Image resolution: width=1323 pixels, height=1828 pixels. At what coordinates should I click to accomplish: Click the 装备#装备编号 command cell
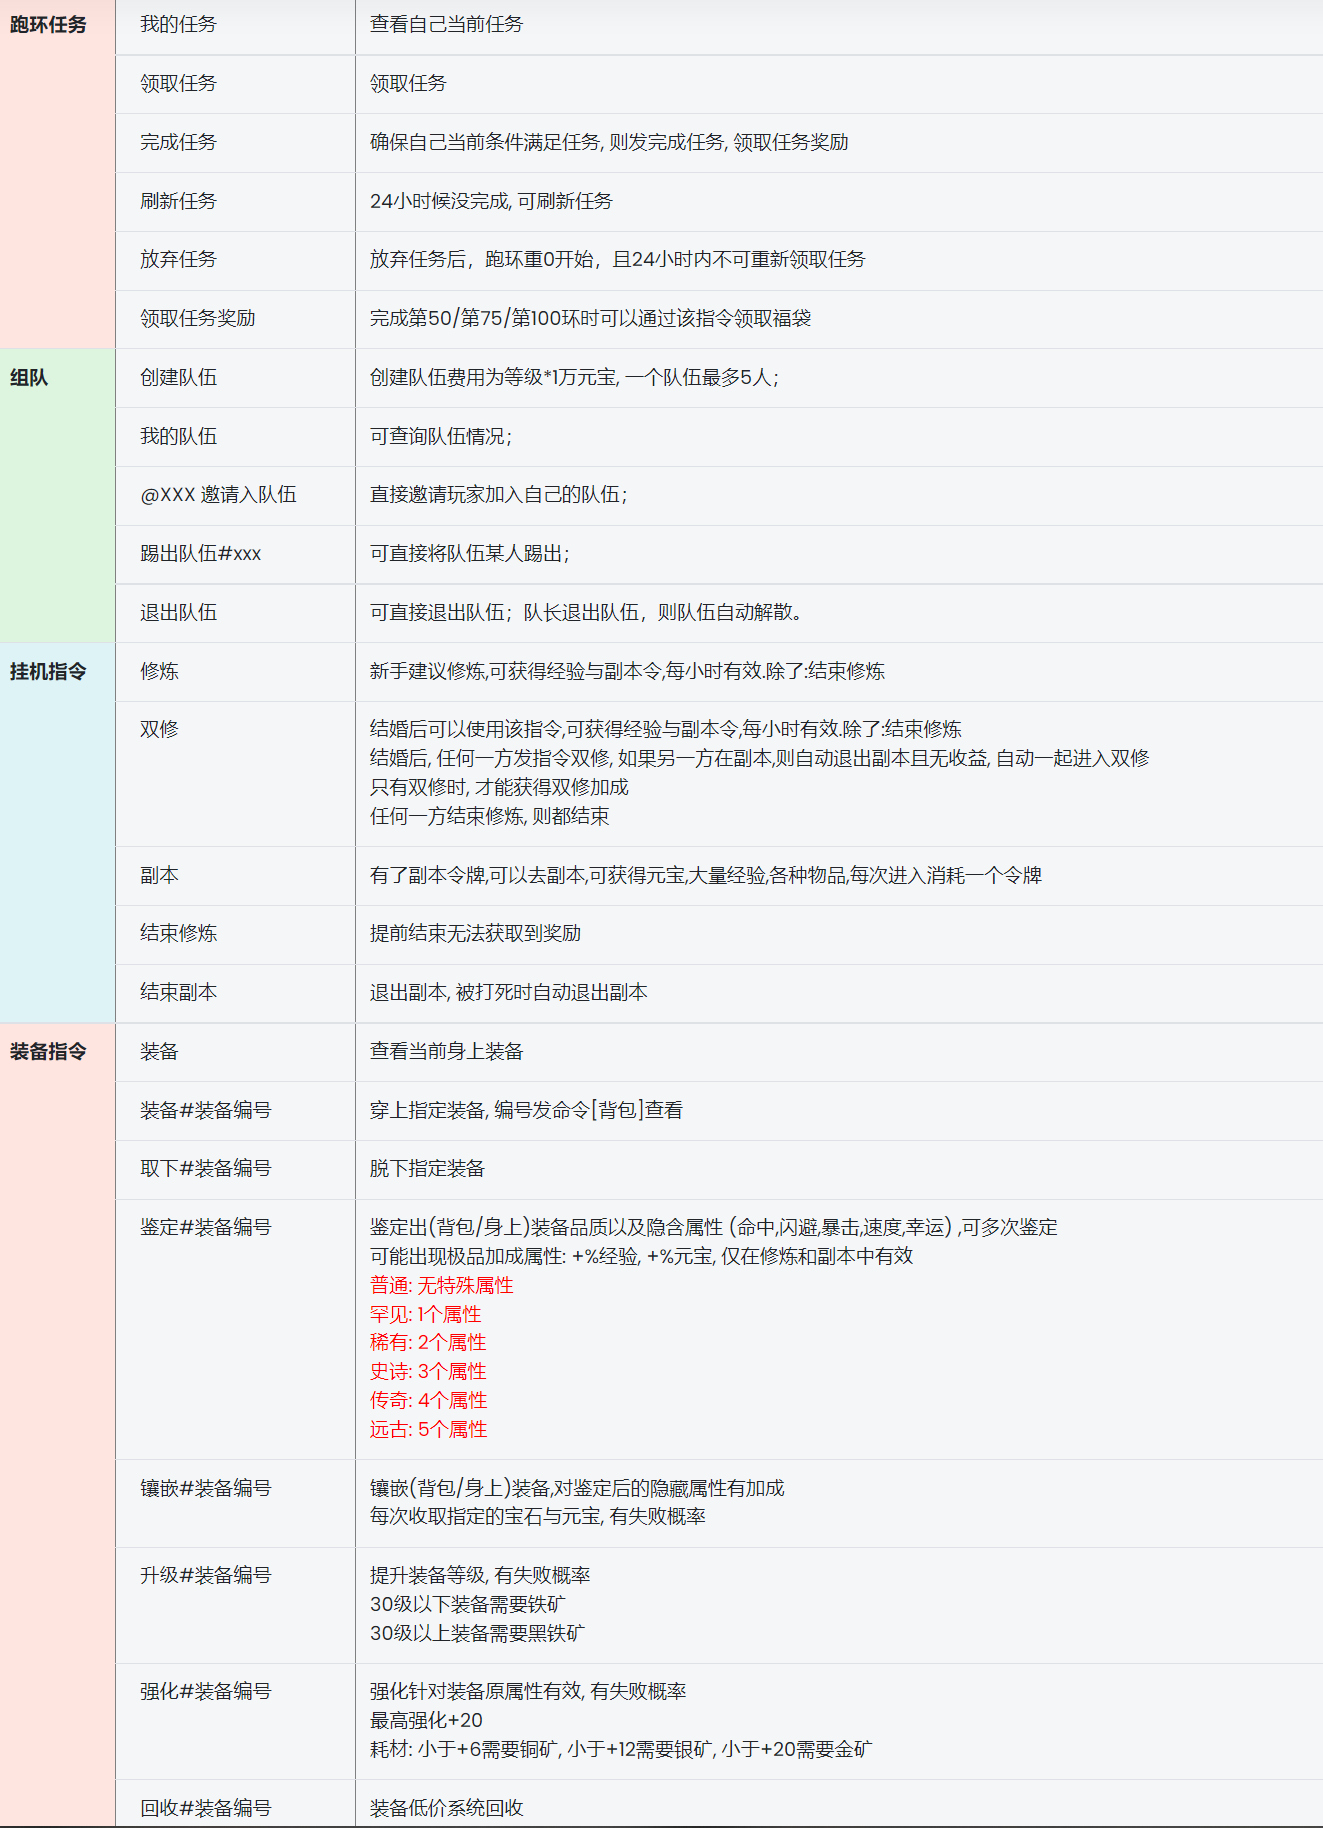coord(235,1111)
